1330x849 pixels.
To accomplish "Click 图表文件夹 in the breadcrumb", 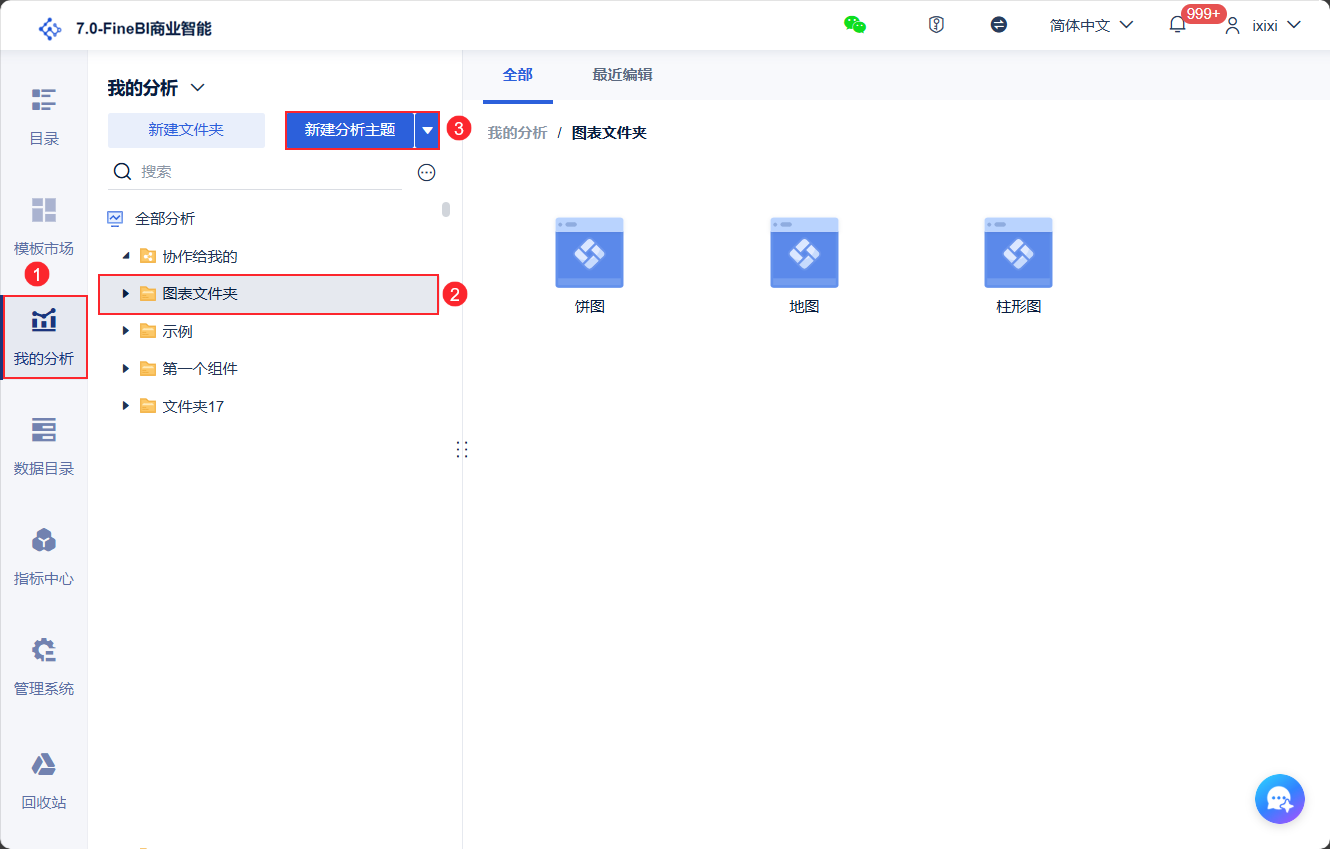I will pyautogui.click(x=609, y=133).
